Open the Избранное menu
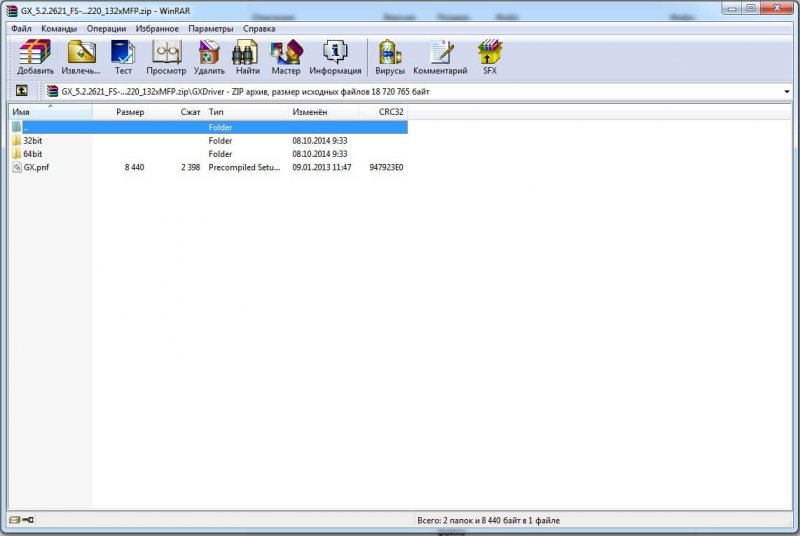 (x=157, y=29)
